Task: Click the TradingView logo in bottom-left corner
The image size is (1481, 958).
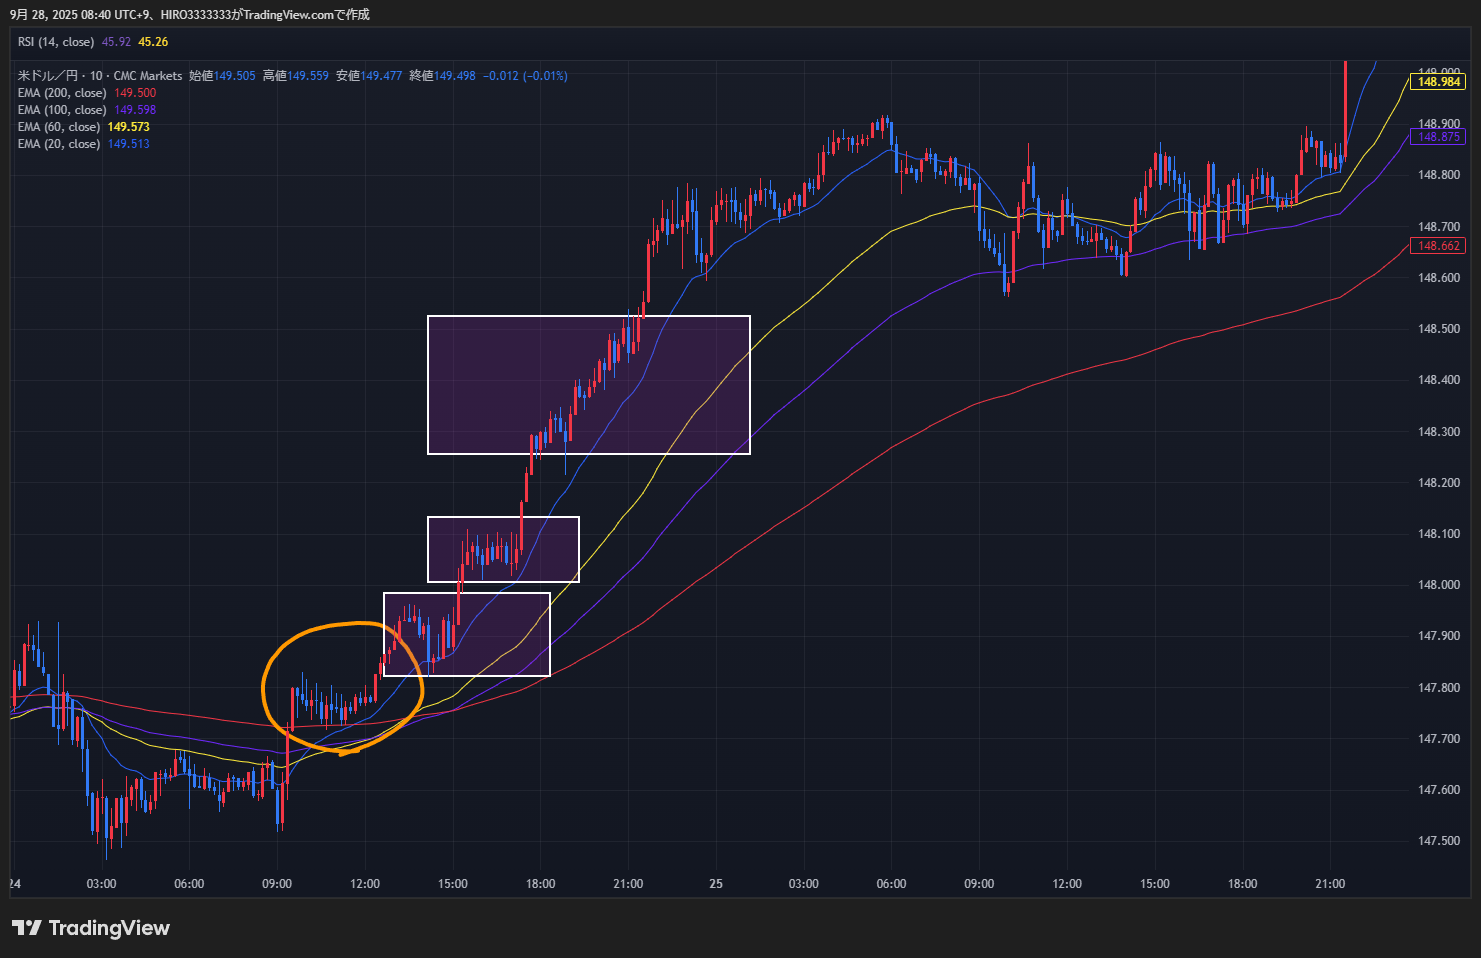Action: (91, 928)
